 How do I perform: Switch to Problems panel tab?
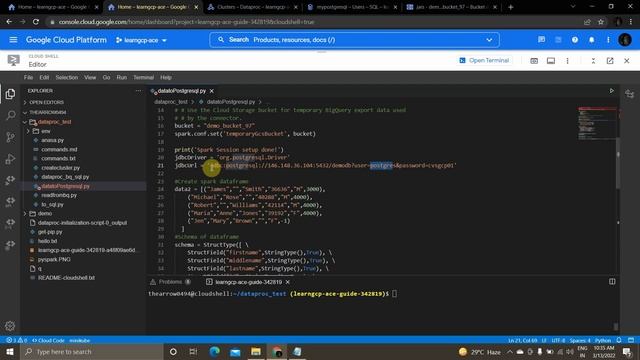(x=170, y=282)
